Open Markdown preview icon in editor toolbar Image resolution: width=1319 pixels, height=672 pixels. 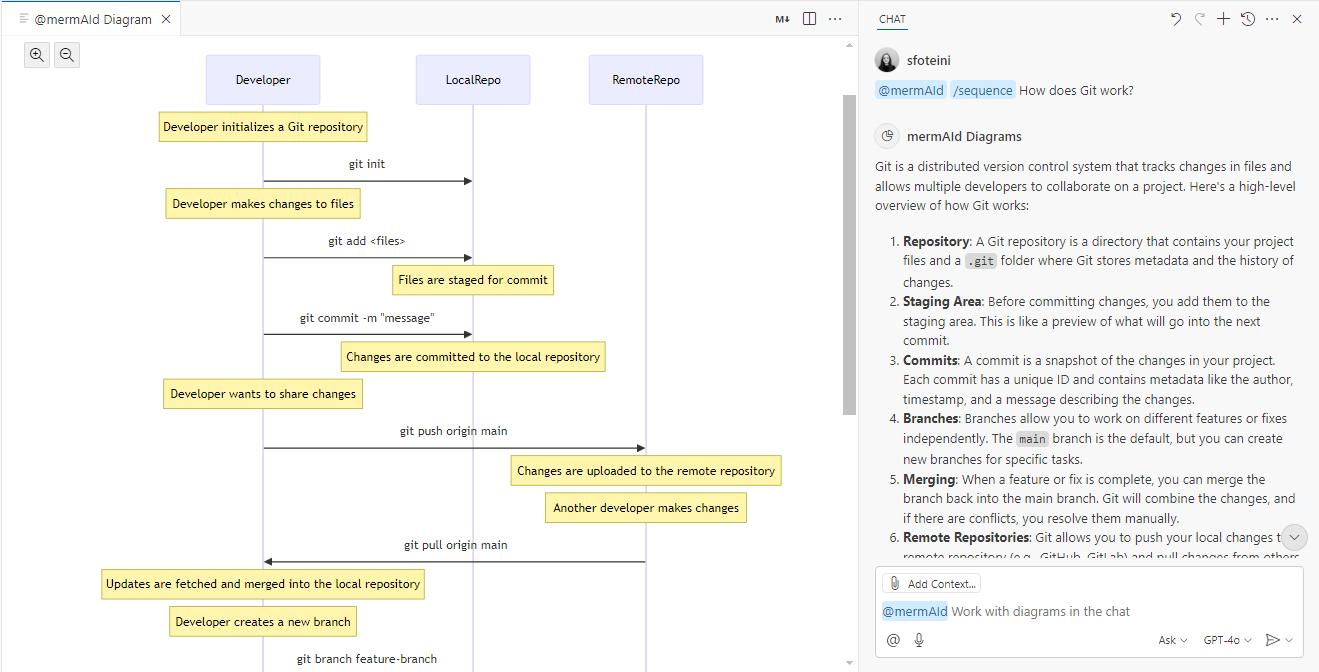[782, 19]
